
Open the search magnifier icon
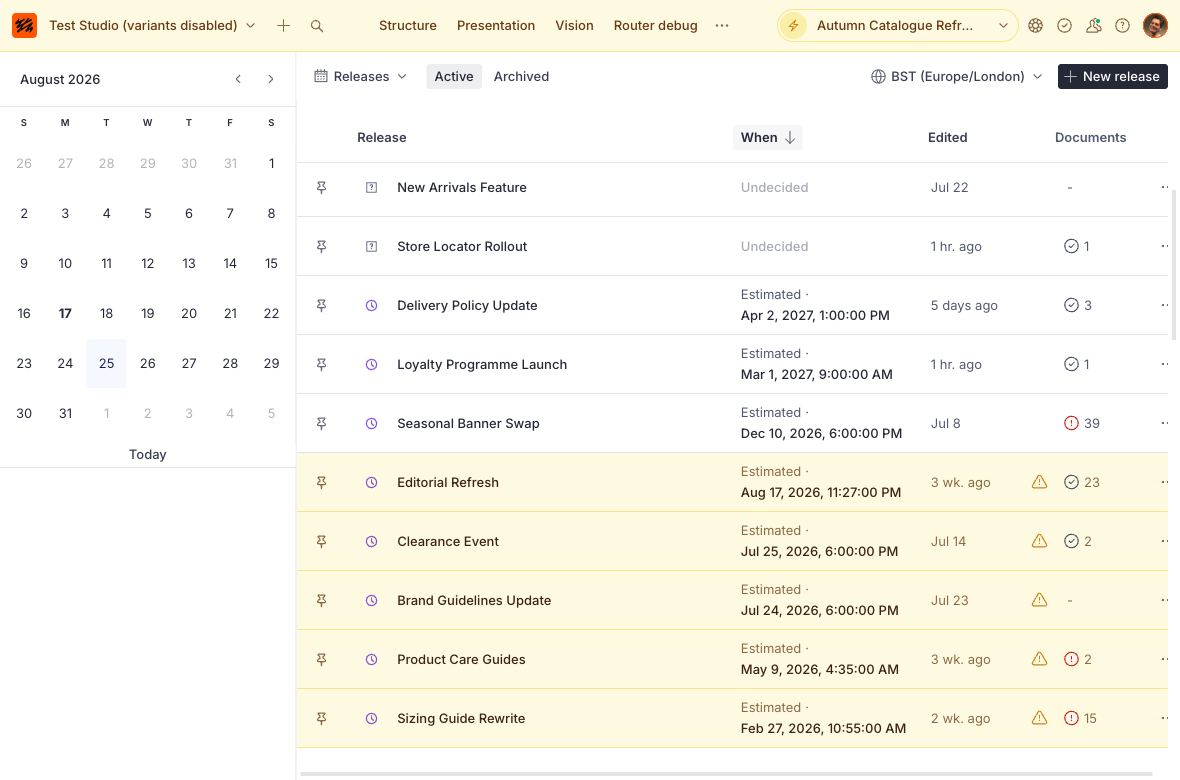click(x=317, y=26)
